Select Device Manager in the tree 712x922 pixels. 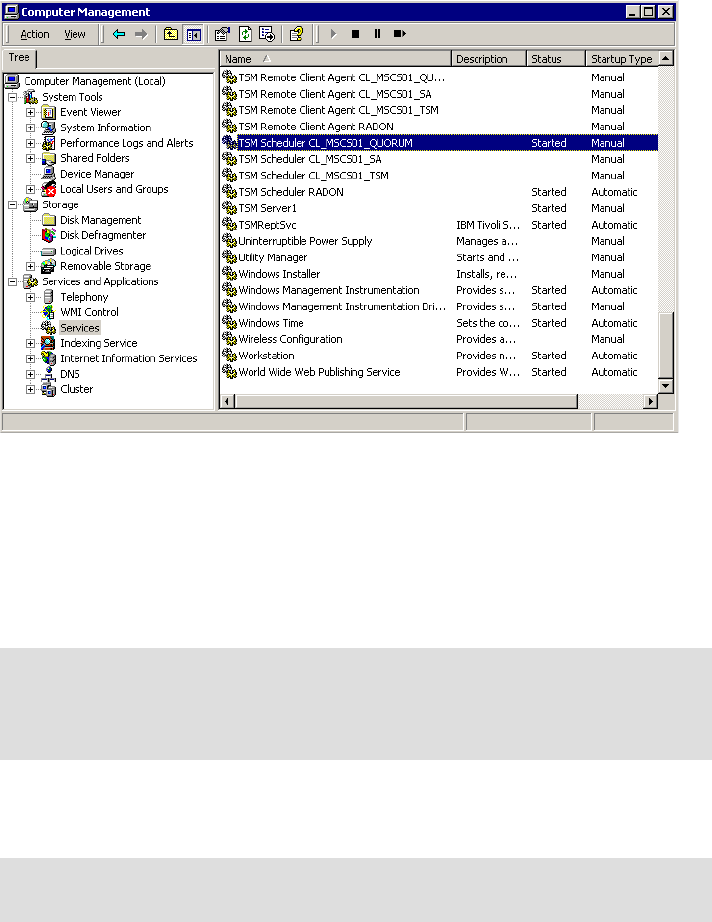pyautogui.click(x=97, y=174)
